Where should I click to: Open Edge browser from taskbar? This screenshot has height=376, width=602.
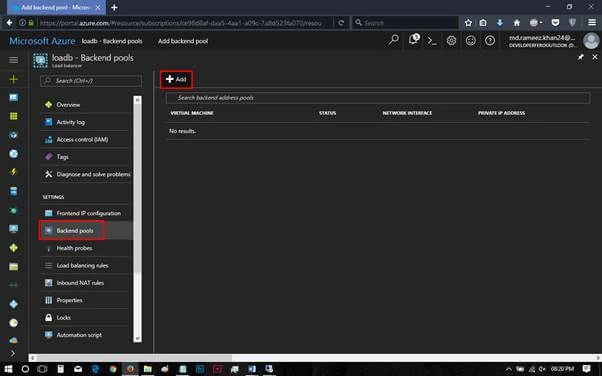[95, 369]
